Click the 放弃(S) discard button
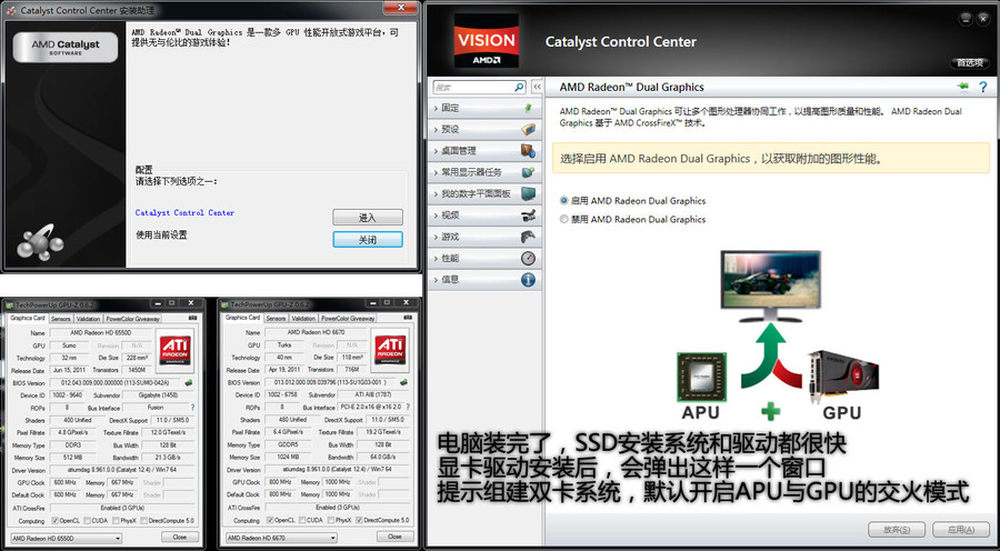1000x551 pixels. click(x=897, y=529)
